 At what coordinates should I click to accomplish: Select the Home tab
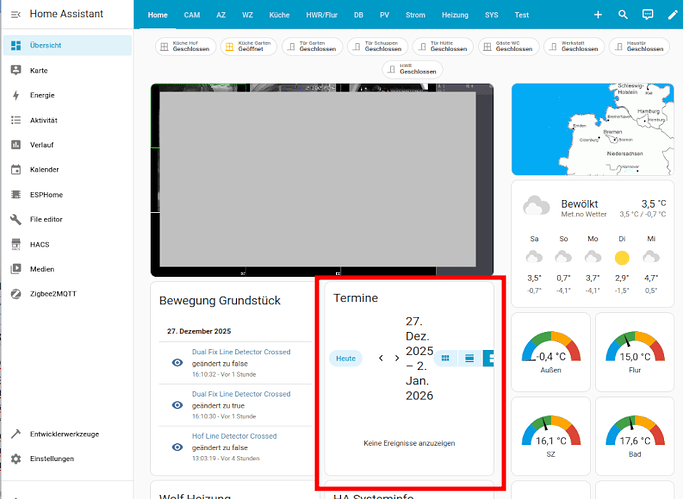158,15
